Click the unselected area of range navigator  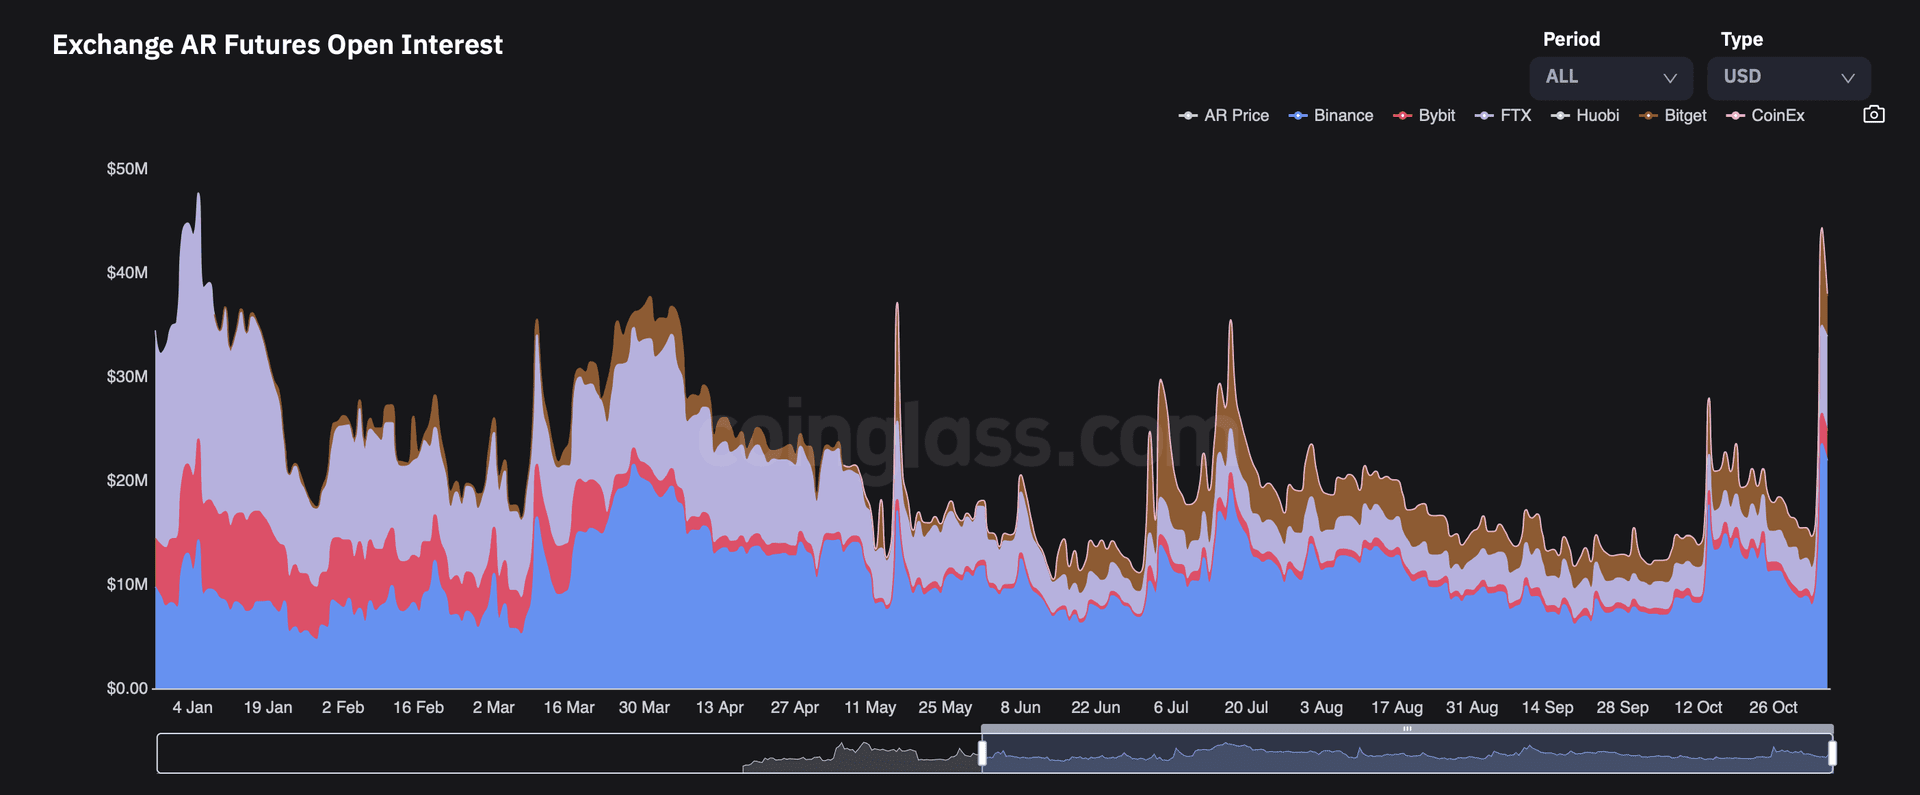click(x=568, y=753)
